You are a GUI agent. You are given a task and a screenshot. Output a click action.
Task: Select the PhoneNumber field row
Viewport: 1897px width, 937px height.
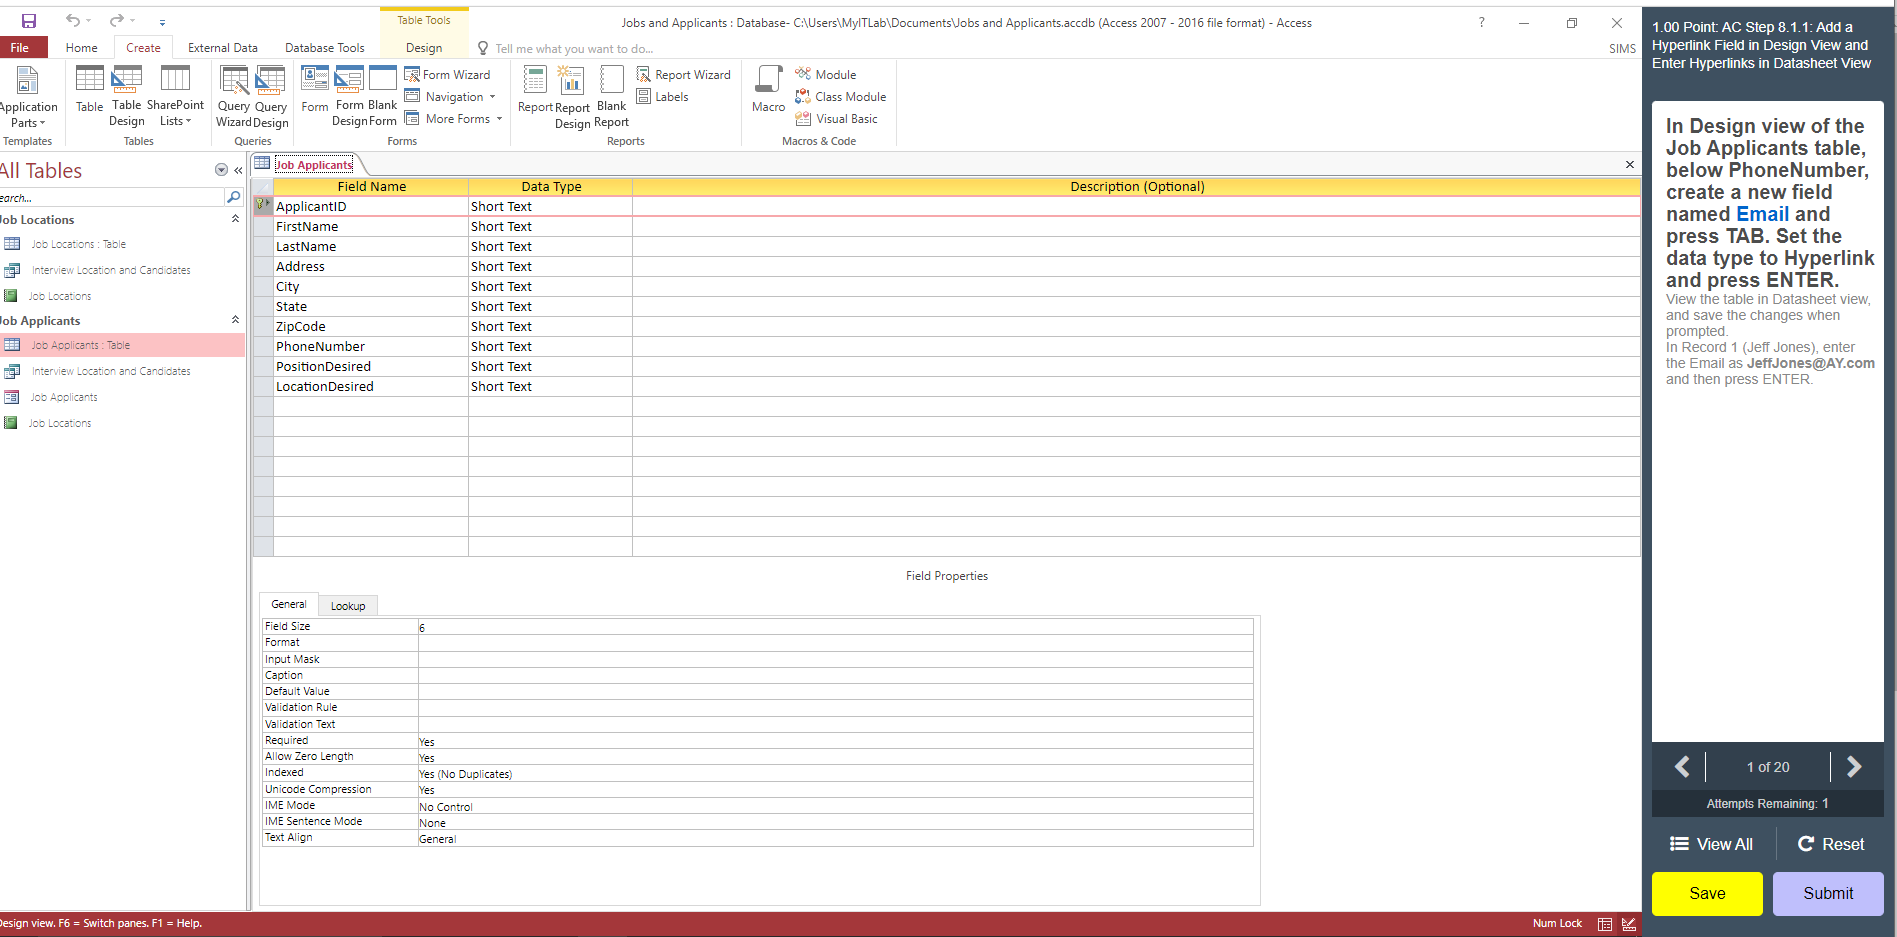tap(320, 346)
